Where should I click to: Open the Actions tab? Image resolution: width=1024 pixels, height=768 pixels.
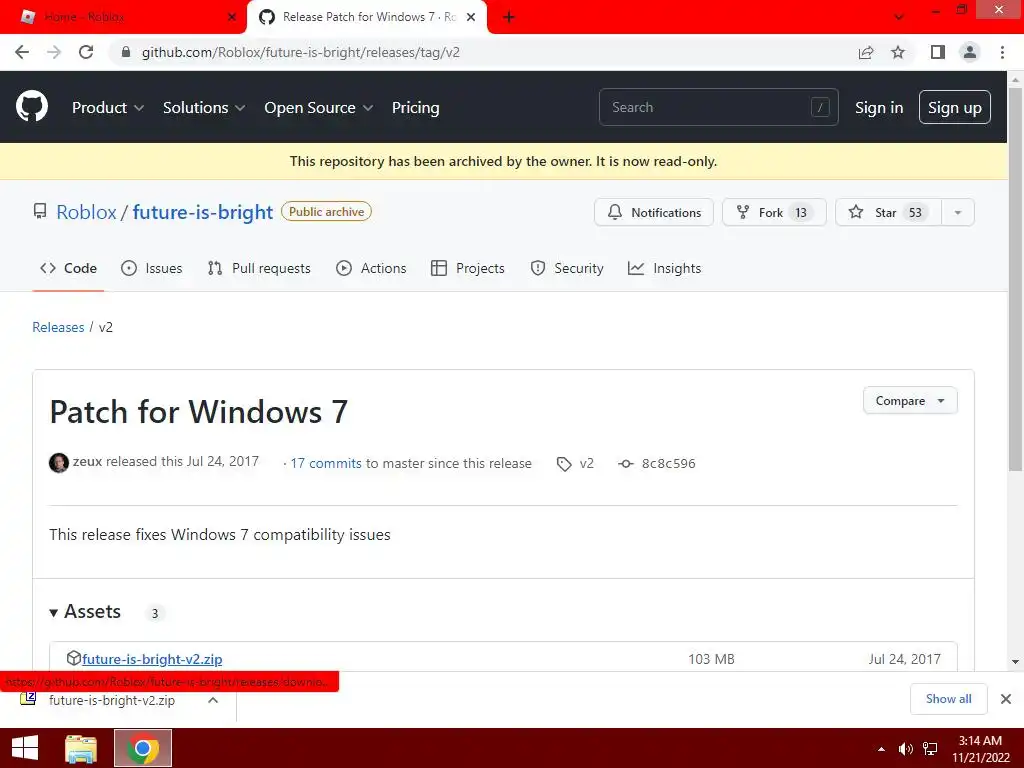click(x=371, y=268)
